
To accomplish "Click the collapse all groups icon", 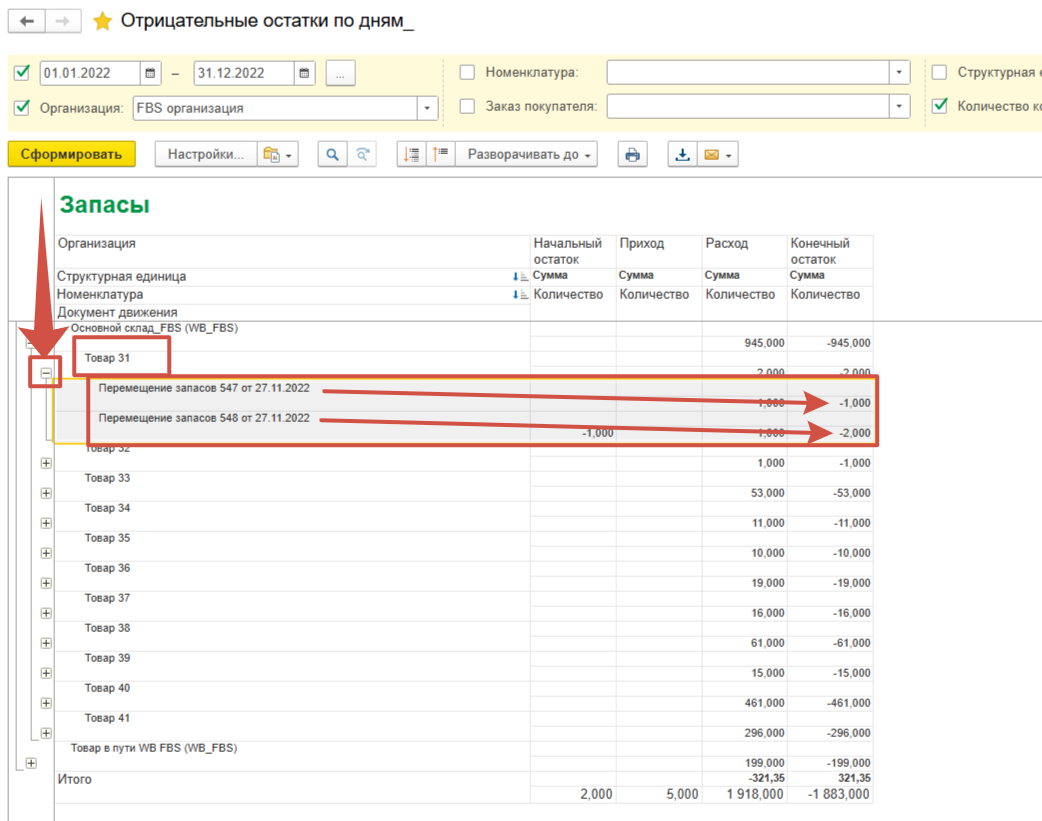I will point(440,155).
